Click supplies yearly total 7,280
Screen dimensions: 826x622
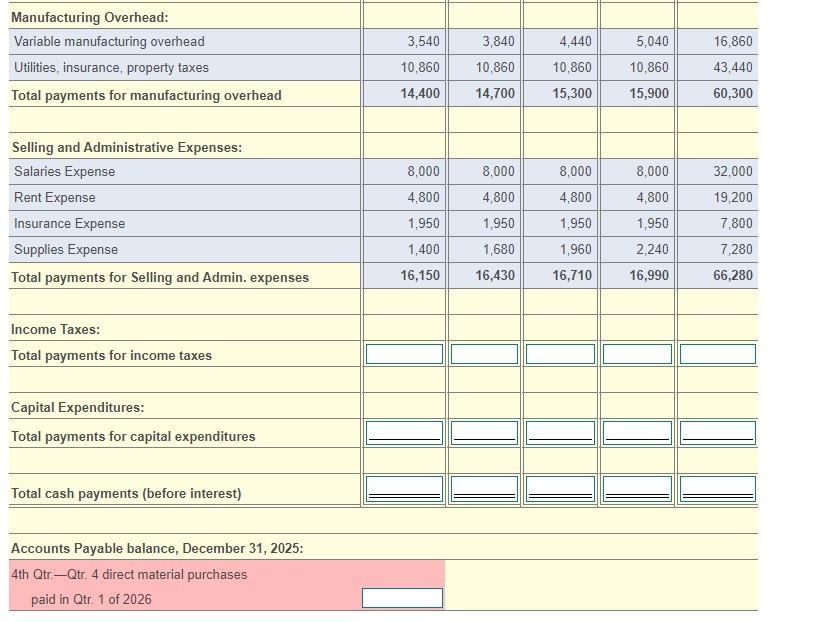point(736,249)
